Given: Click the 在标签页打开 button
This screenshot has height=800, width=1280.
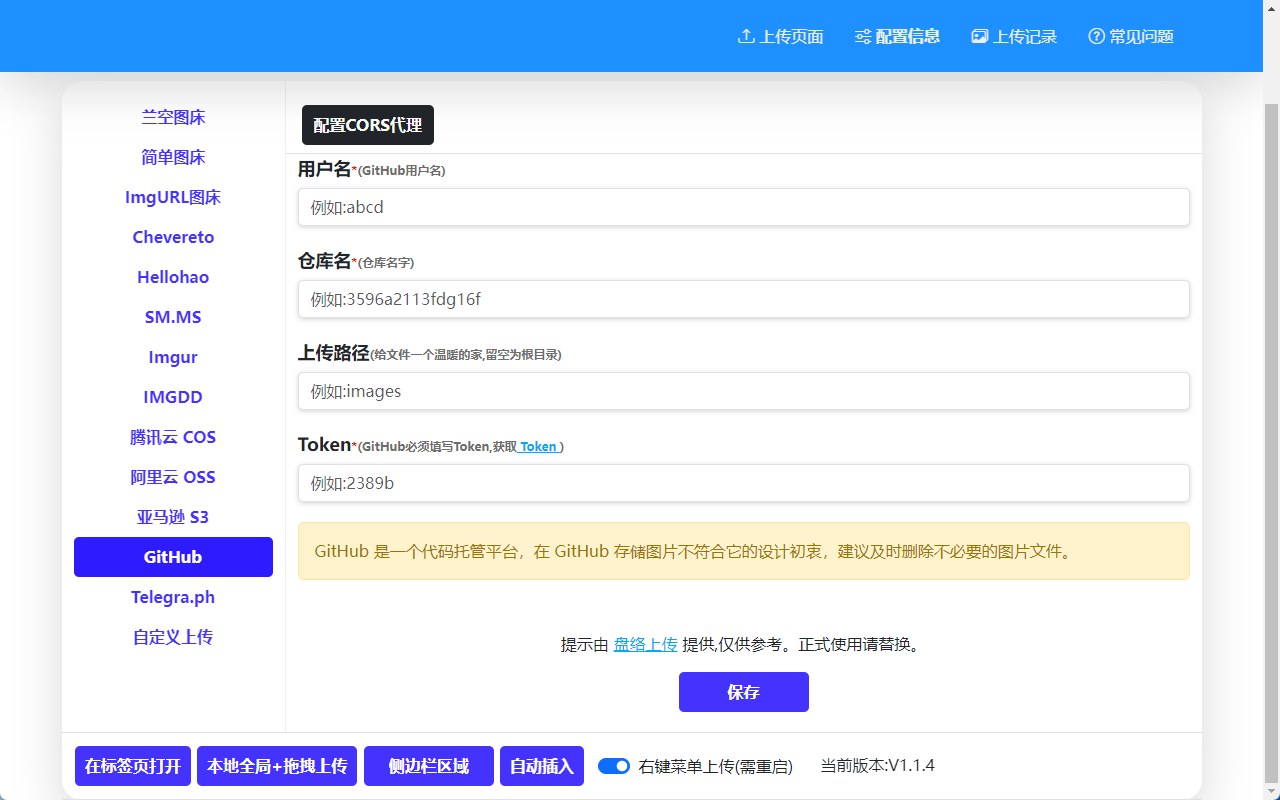Looking at the screenshot, I should pos(132,766).
